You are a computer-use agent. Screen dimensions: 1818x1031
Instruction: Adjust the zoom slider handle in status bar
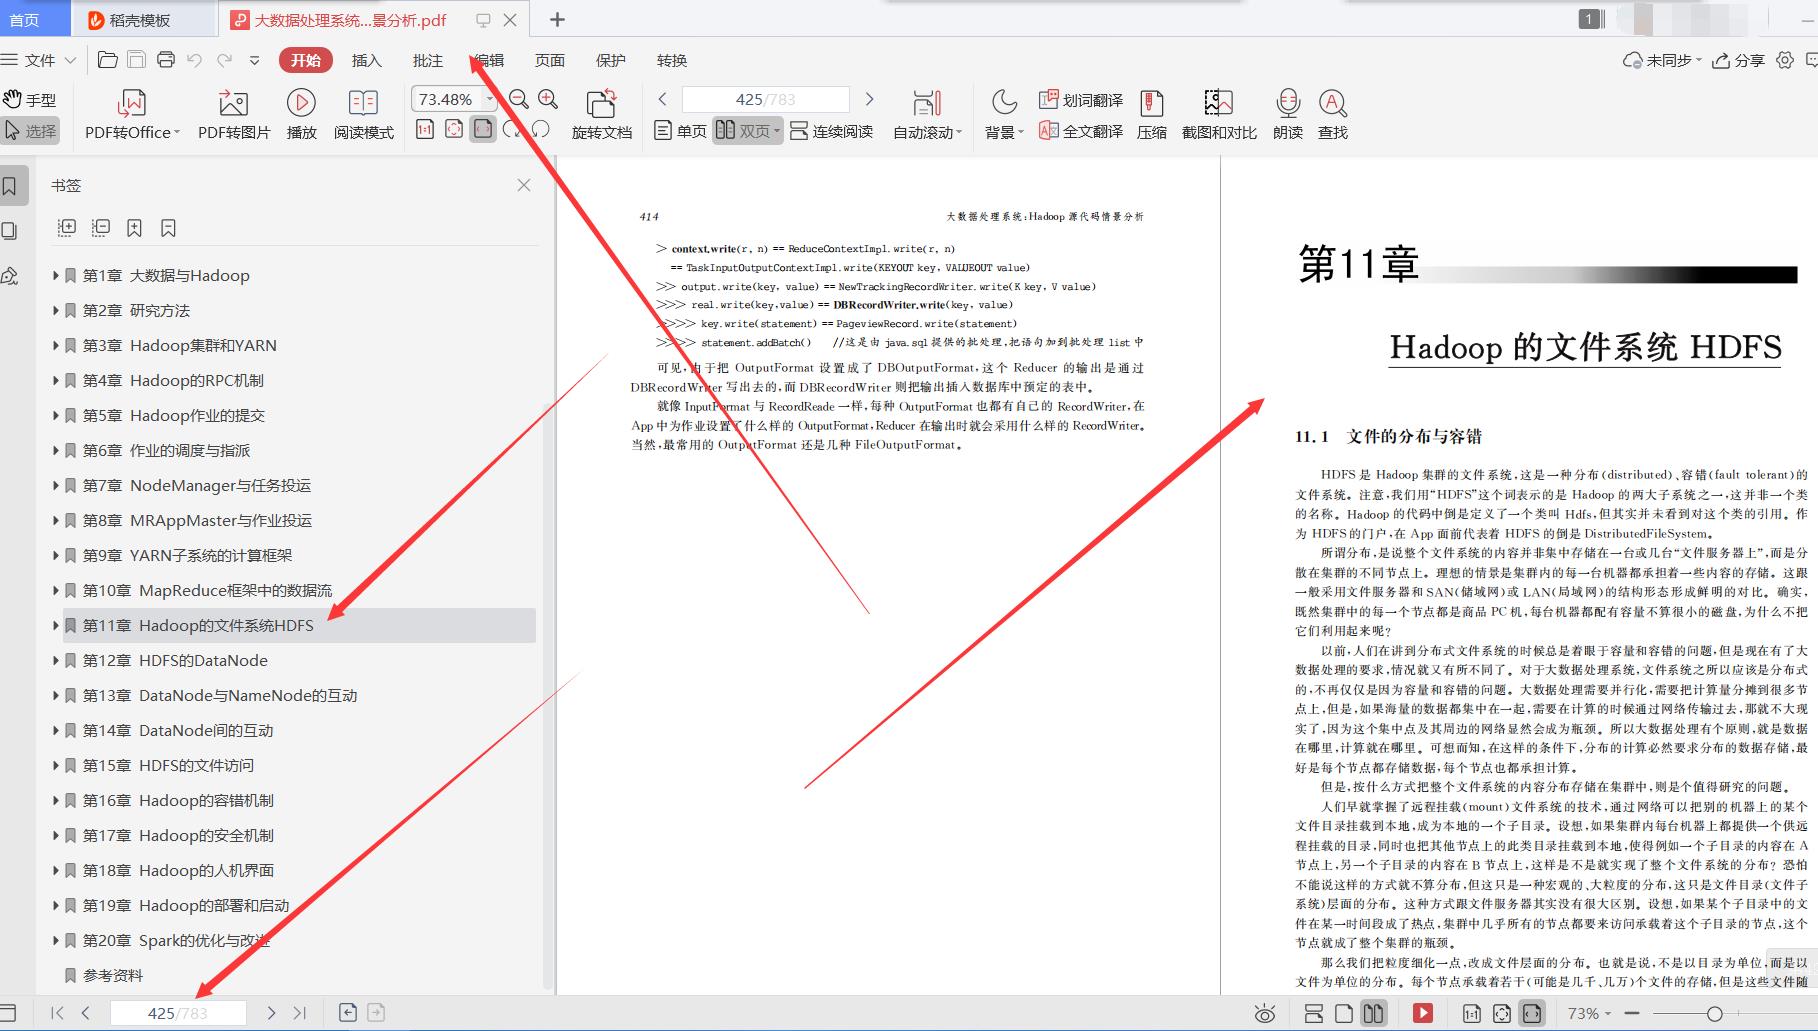point(1714,1014)
